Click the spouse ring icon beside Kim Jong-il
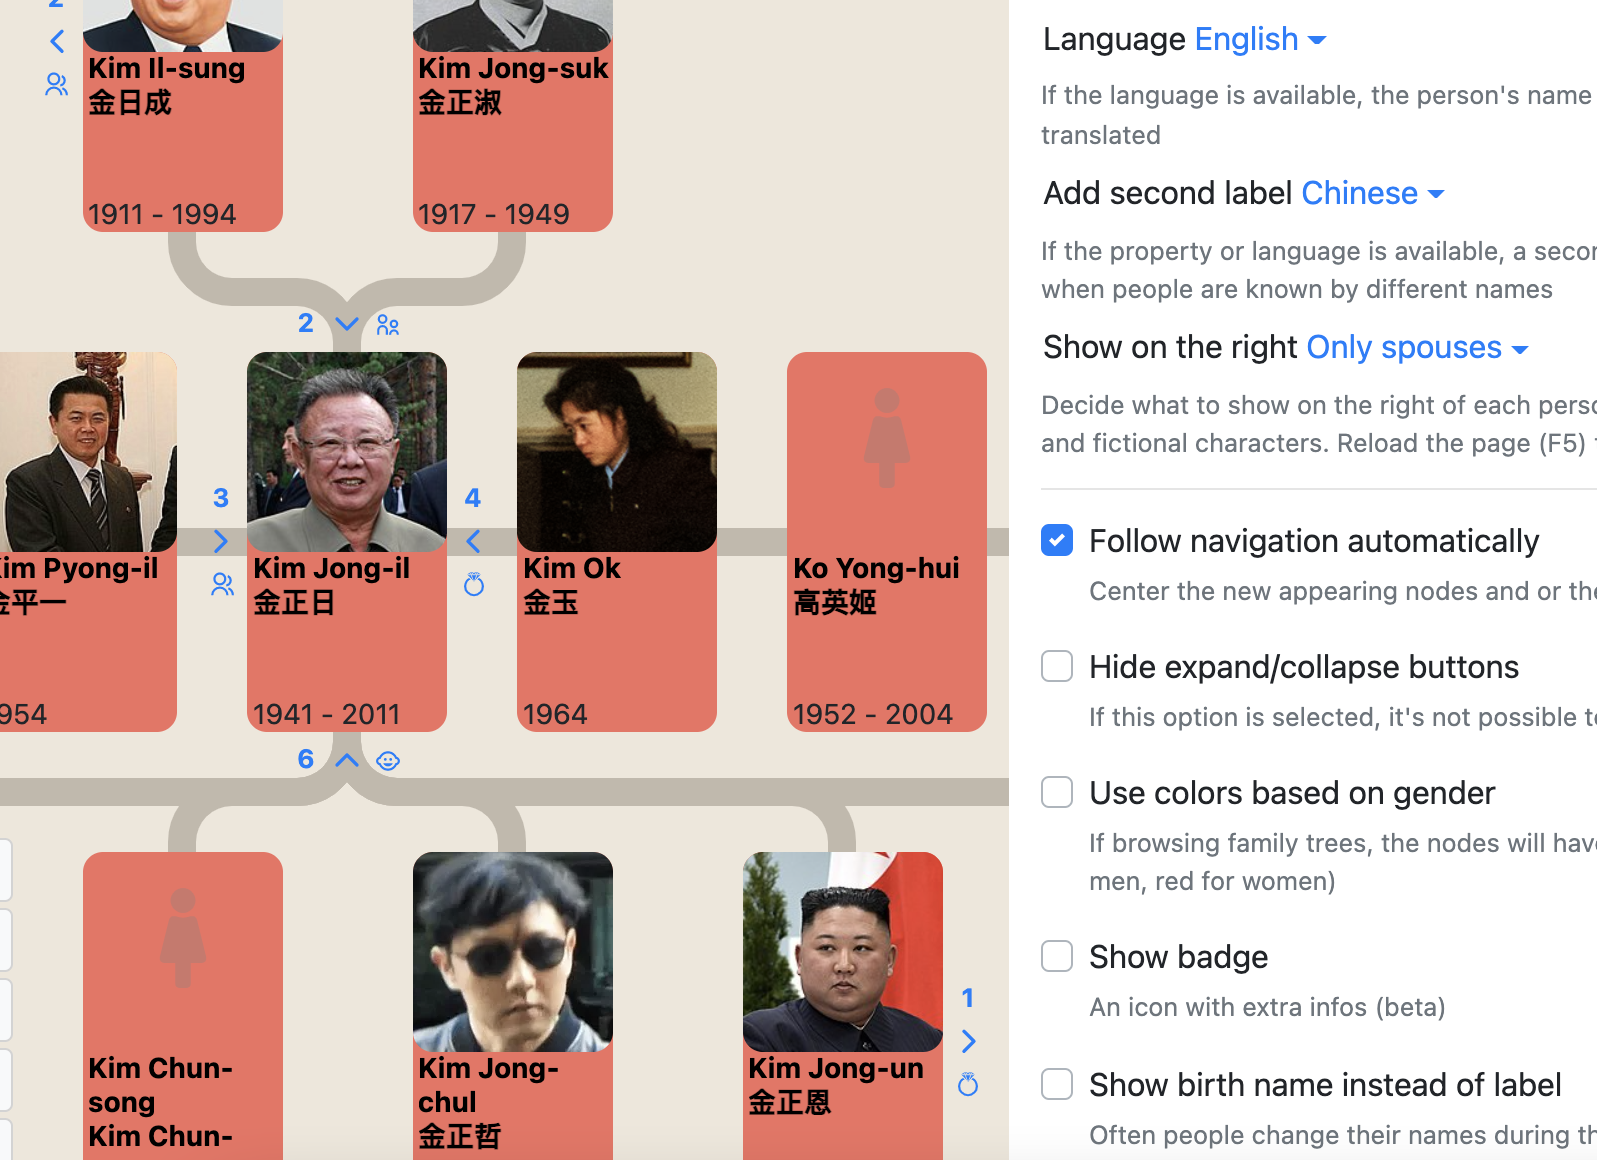 tap(474, 585)
